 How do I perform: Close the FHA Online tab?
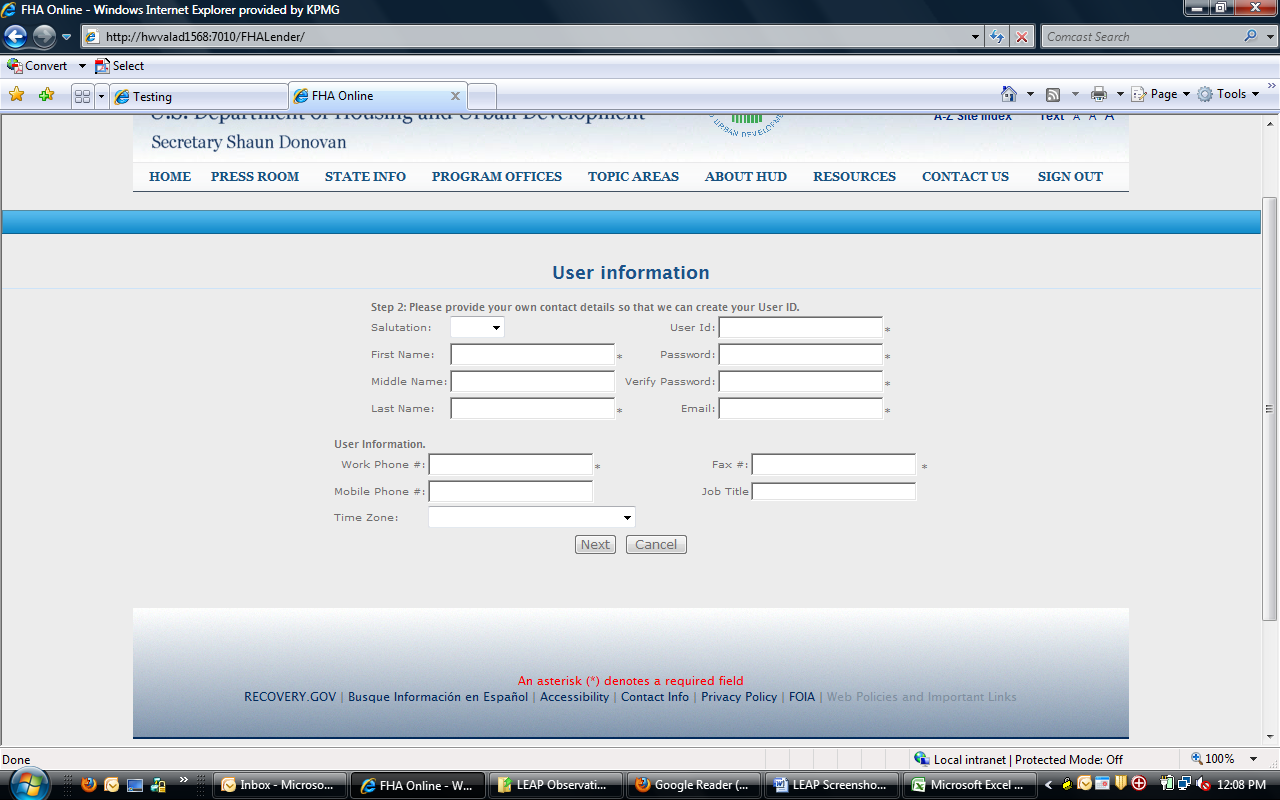[x=456, y=96]
